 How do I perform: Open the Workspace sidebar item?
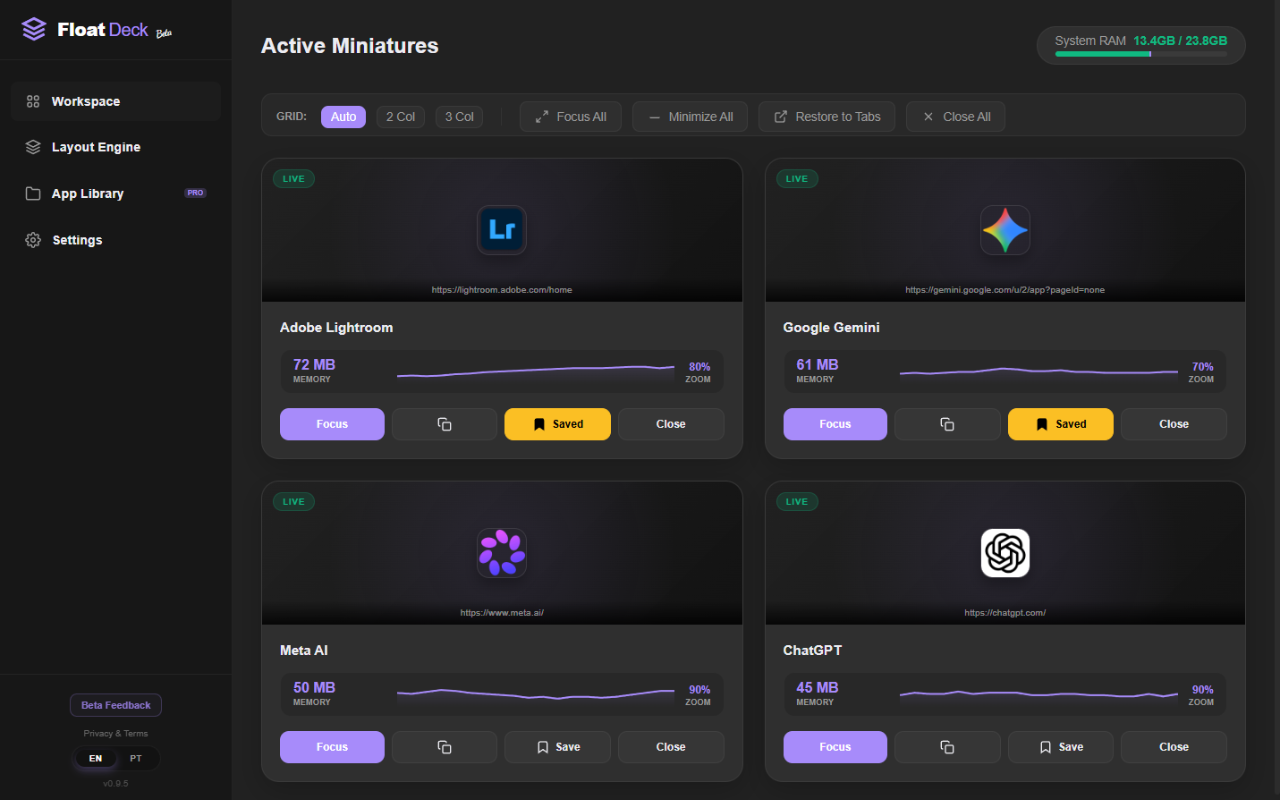click(116, 101)
